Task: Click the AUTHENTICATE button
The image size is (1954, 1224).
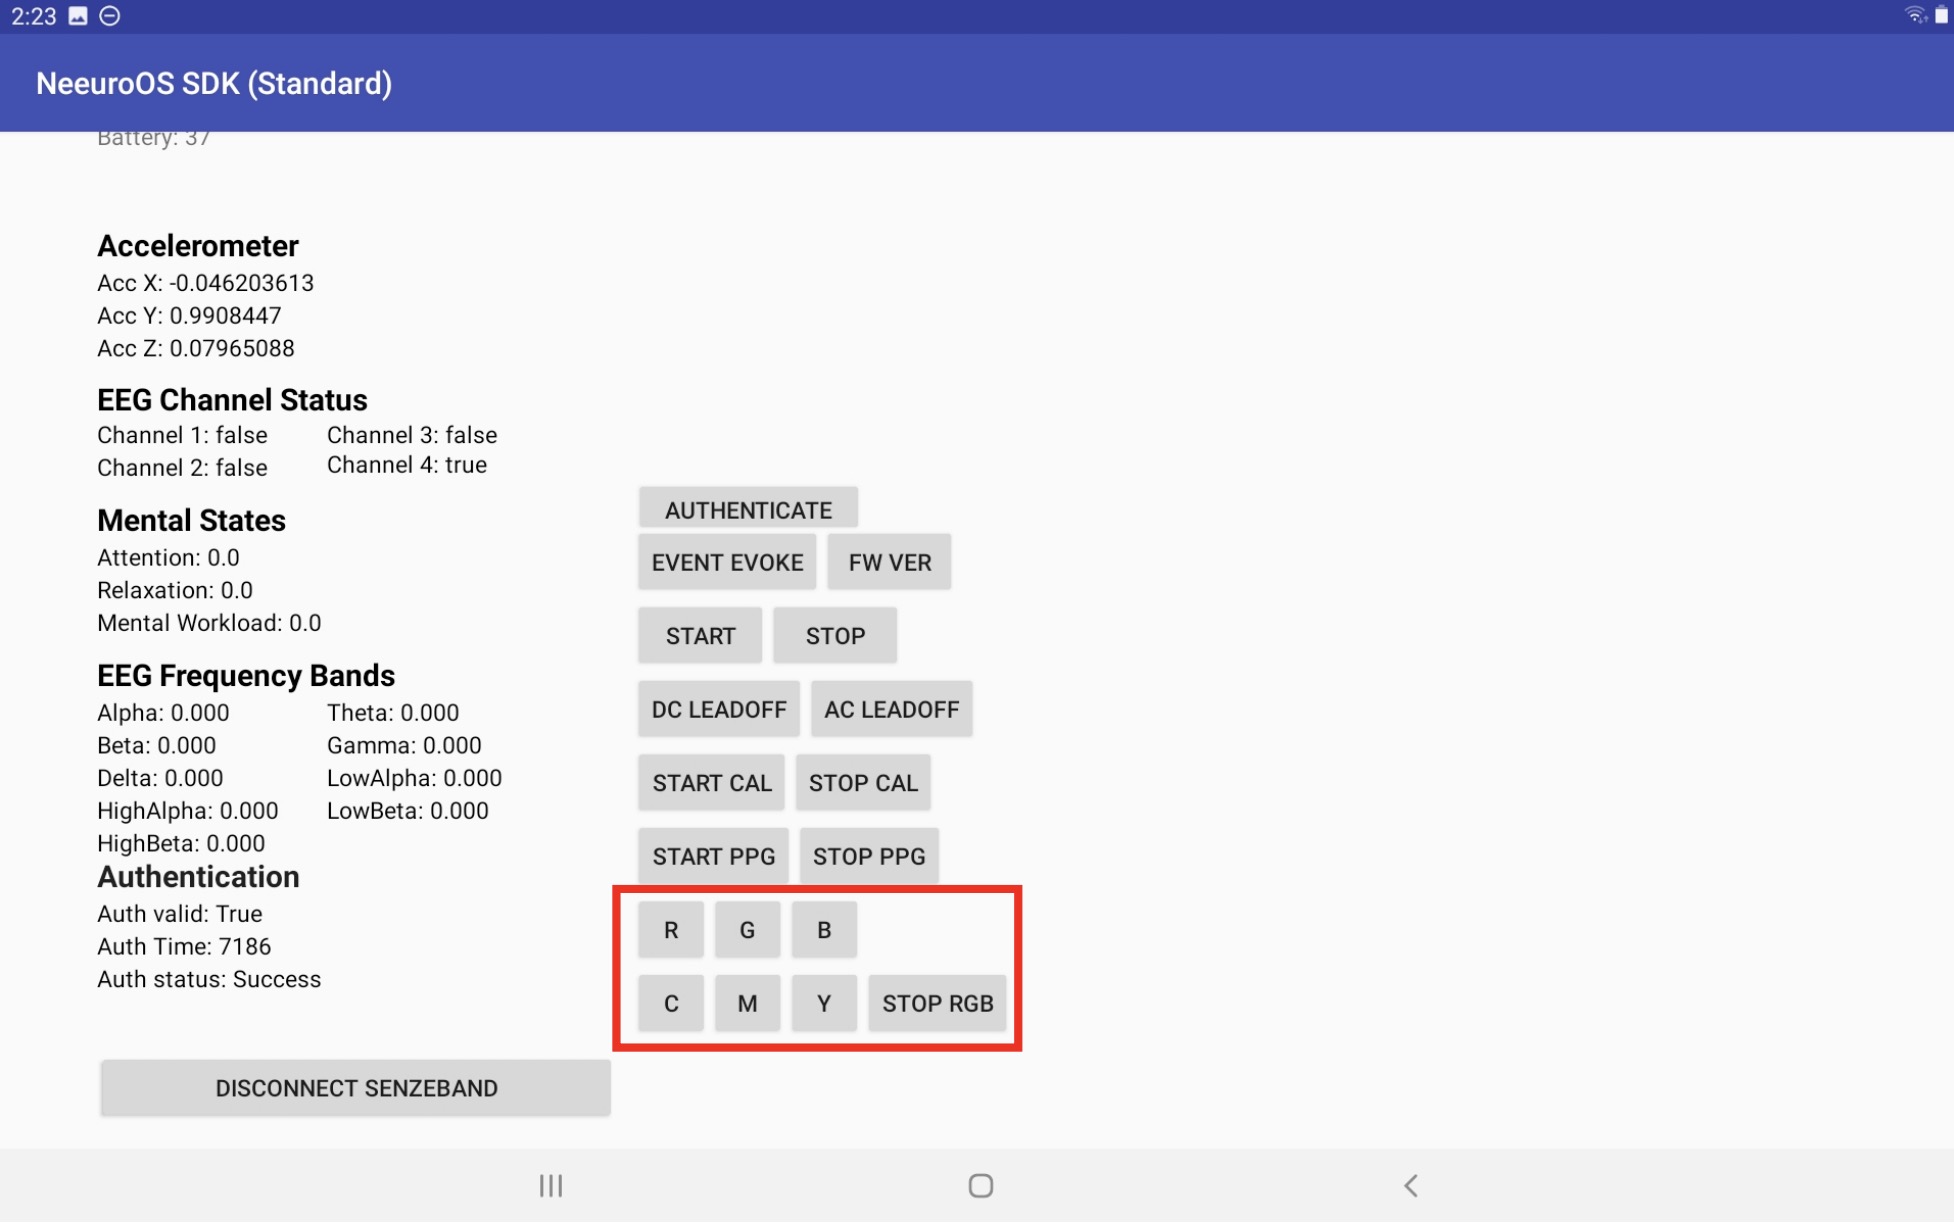Action: [x=746, y=508]
